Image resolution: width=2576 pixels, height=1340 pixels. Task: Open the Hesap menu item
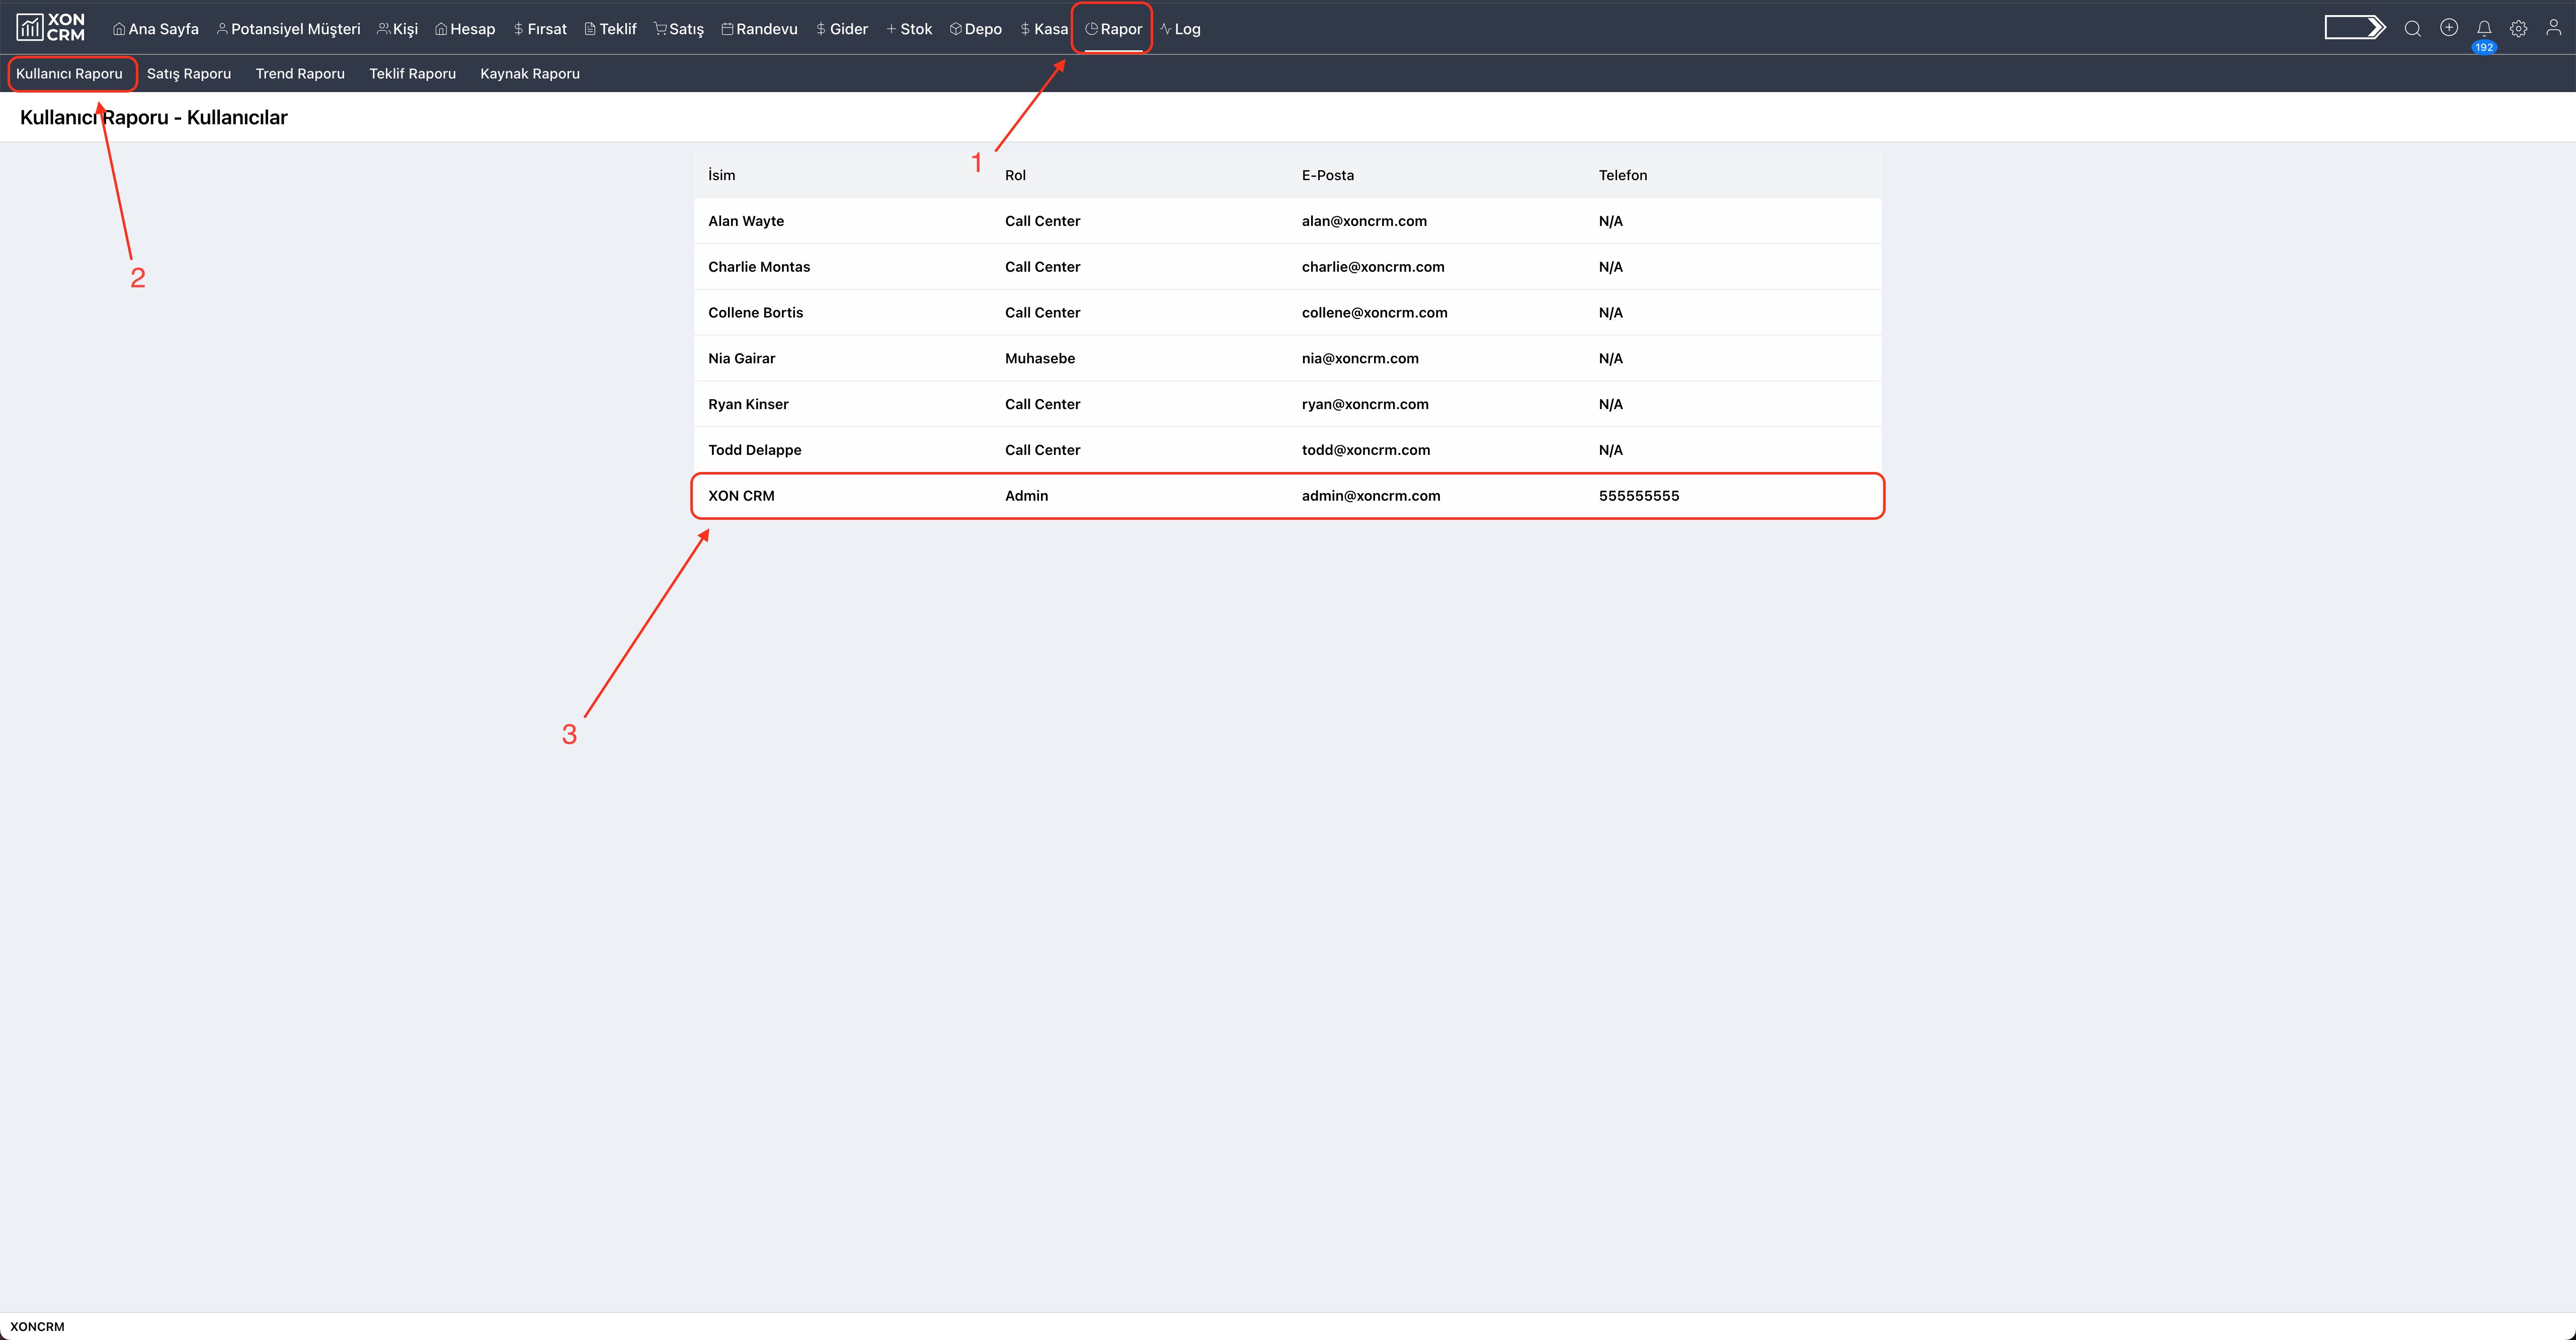tap(465, 29)
